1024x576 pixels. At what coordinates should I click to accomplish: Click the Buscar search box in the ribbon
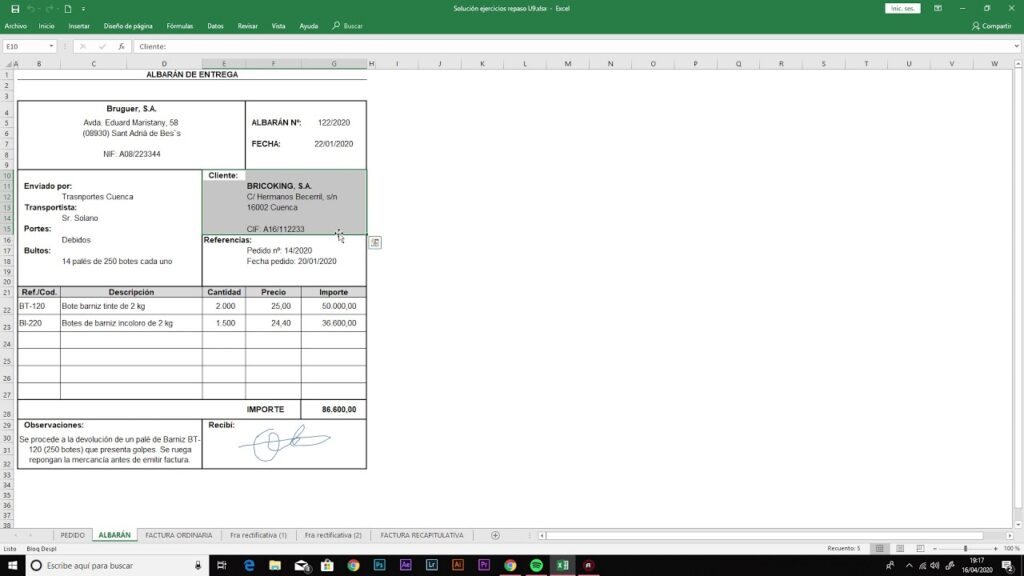(347, 26)
